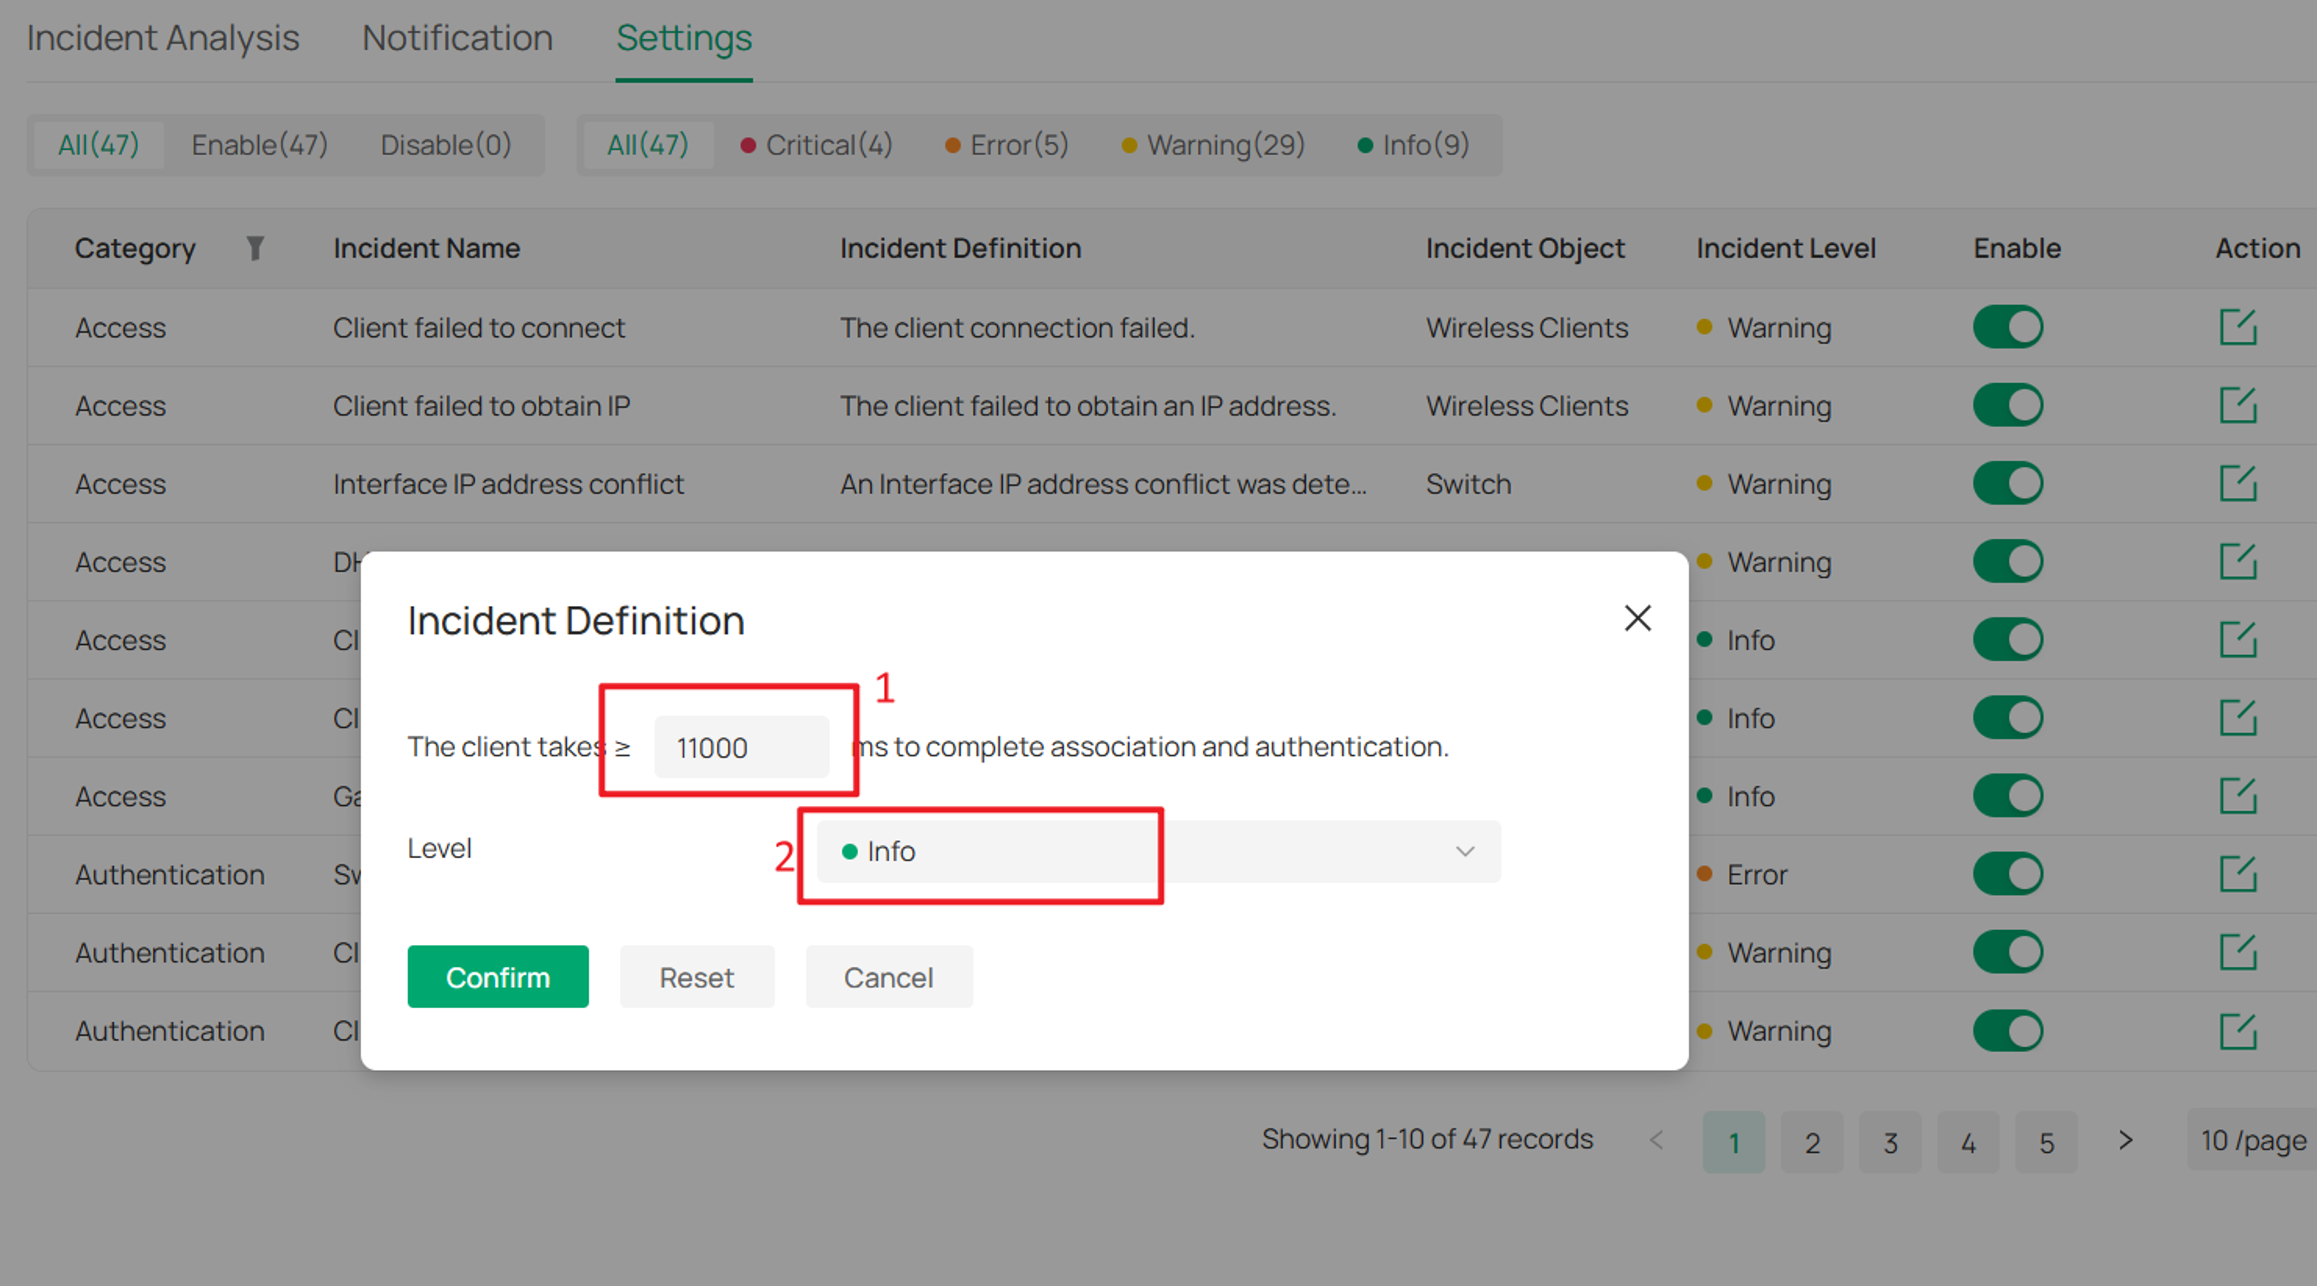Go to page 4
Viewport: 2317px width, 1286px height.
[1967, 1141]
